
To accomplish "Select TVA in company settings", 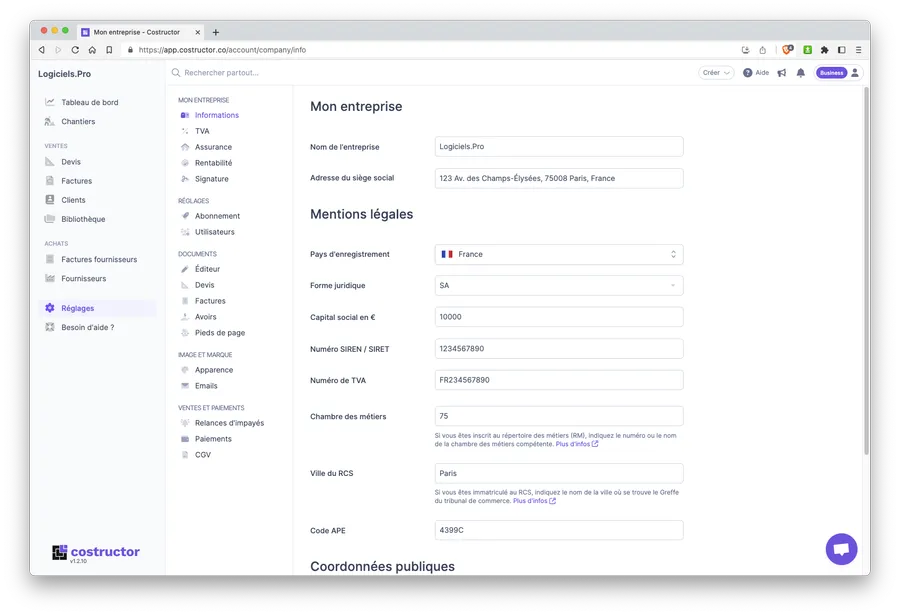I will click(x=202, y=131).
